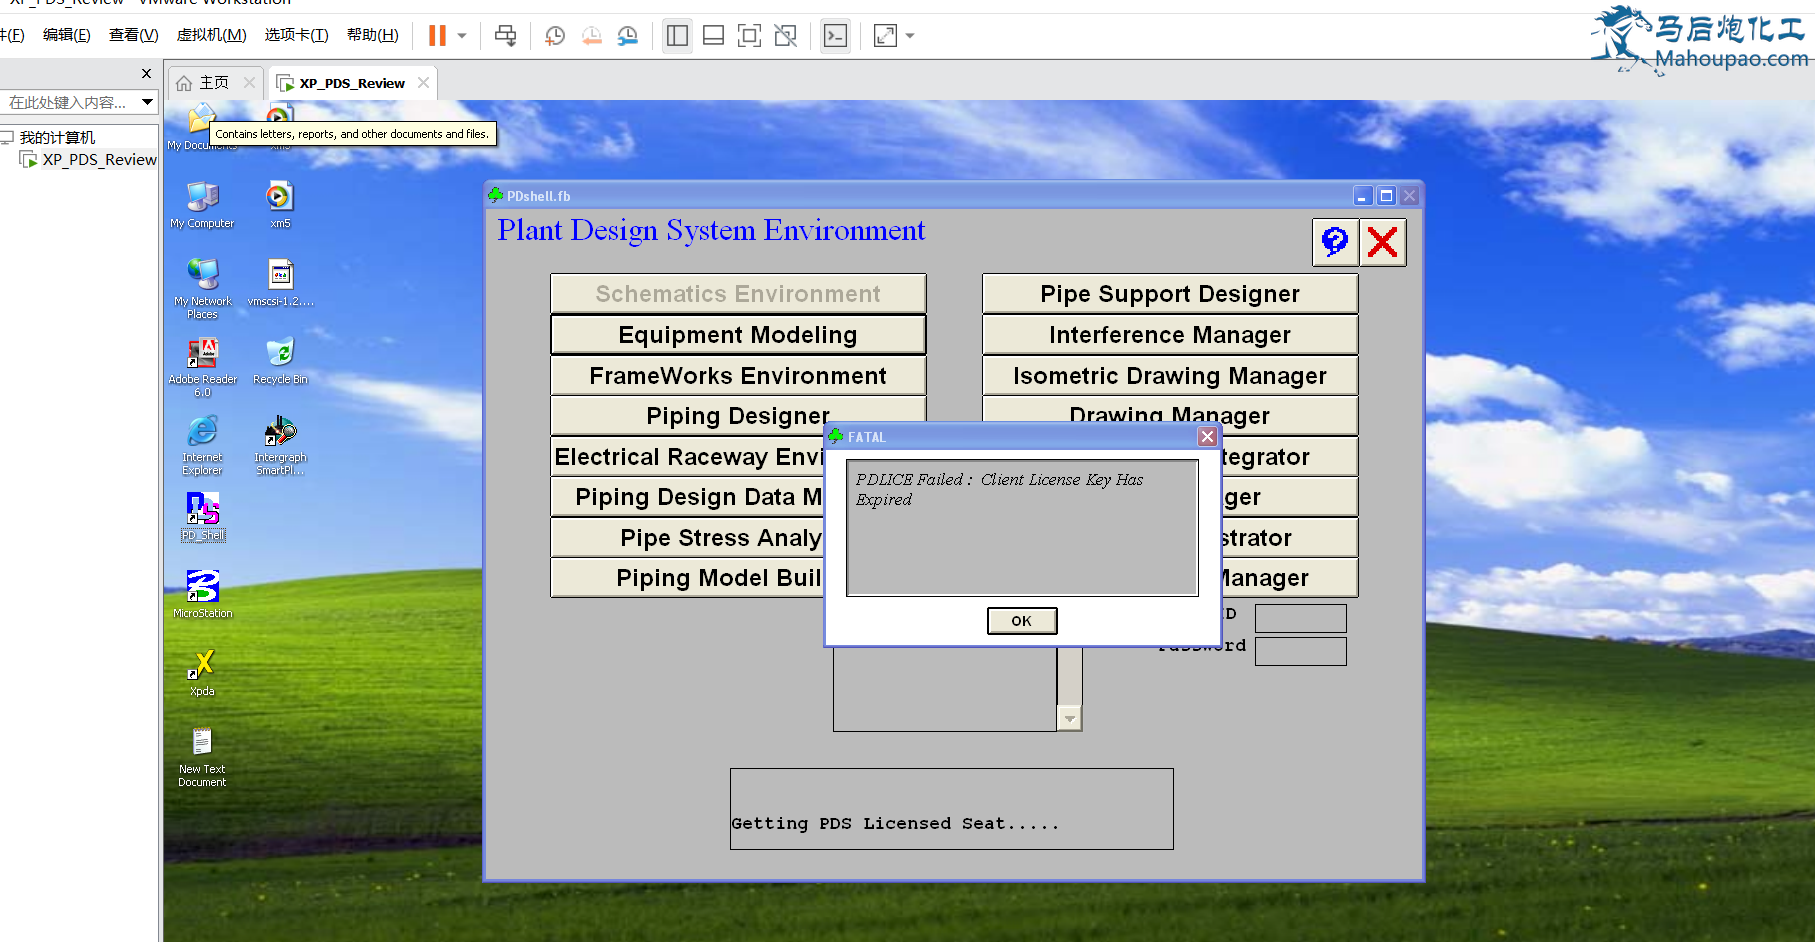Open the snapshot manager icon
This screenshot has width=1815, height=942.
coord(628,36)
